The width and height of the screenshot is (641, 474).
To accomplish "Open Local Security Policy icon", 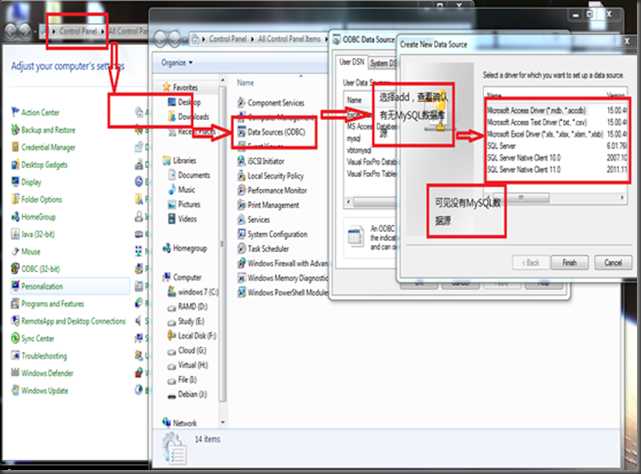I will [242, 175].
